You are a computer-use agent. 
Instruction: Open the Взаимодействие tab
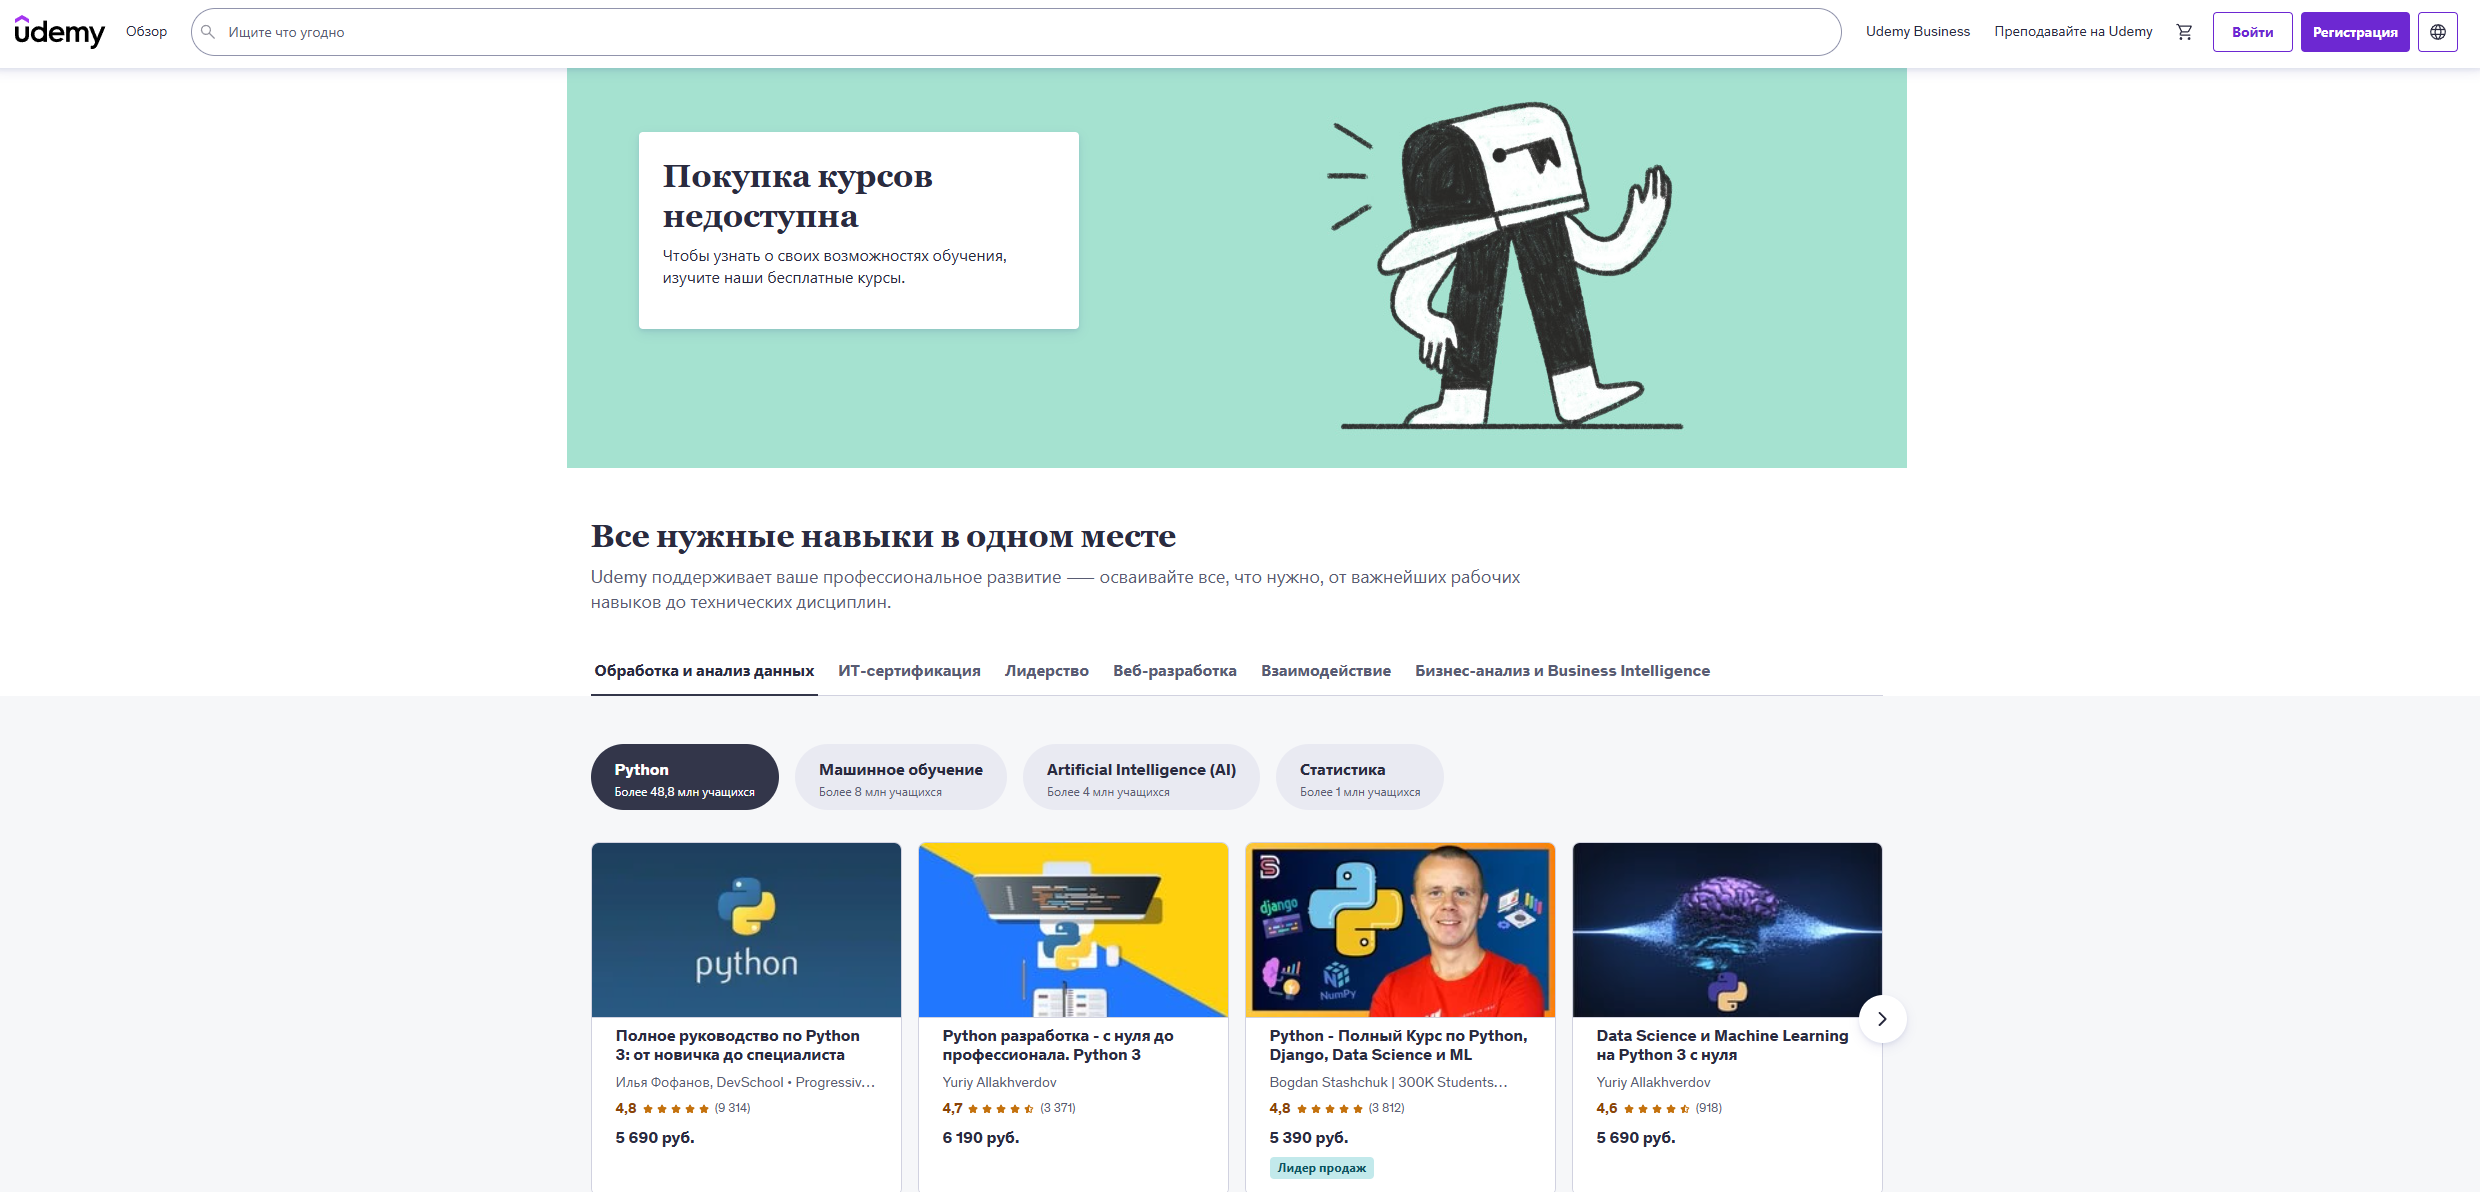point(1325,671)
